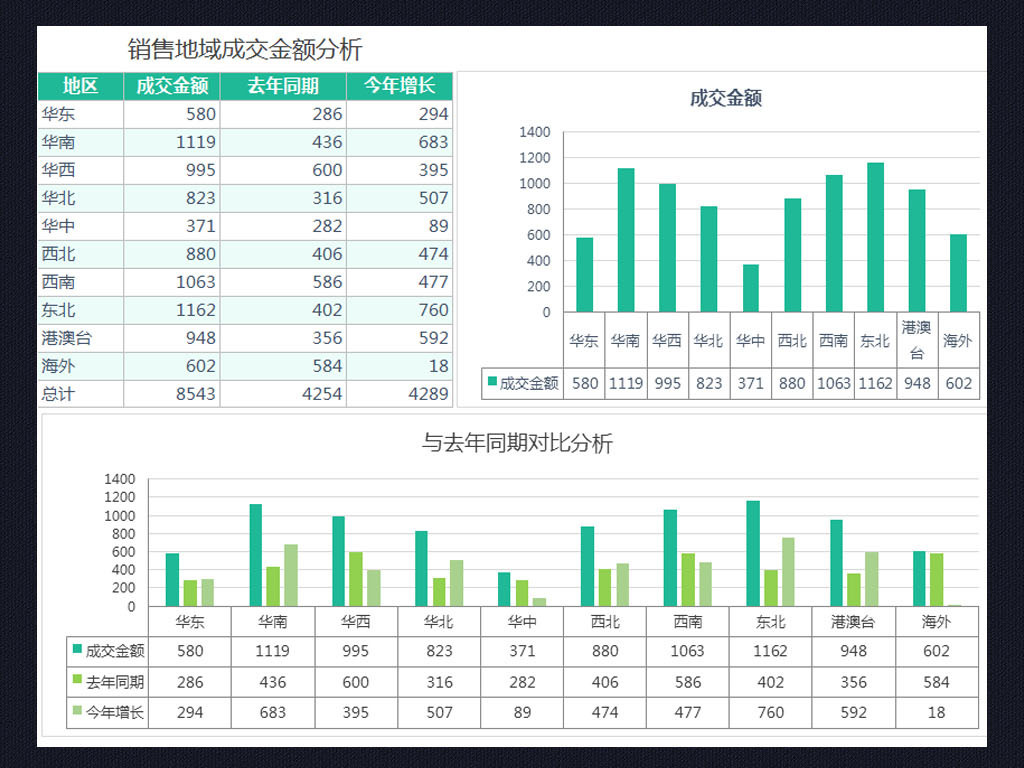Select the 总计 row label cell

click(x=81, y=394)
